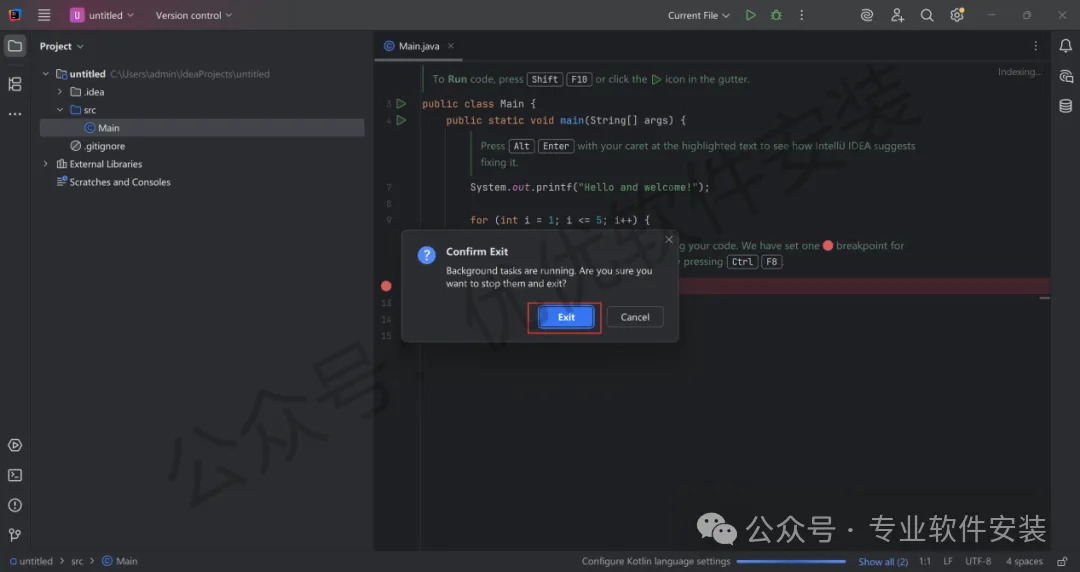1080x572 pixels.
Task: Close the Main.java tab
Action: click(450, 45)
